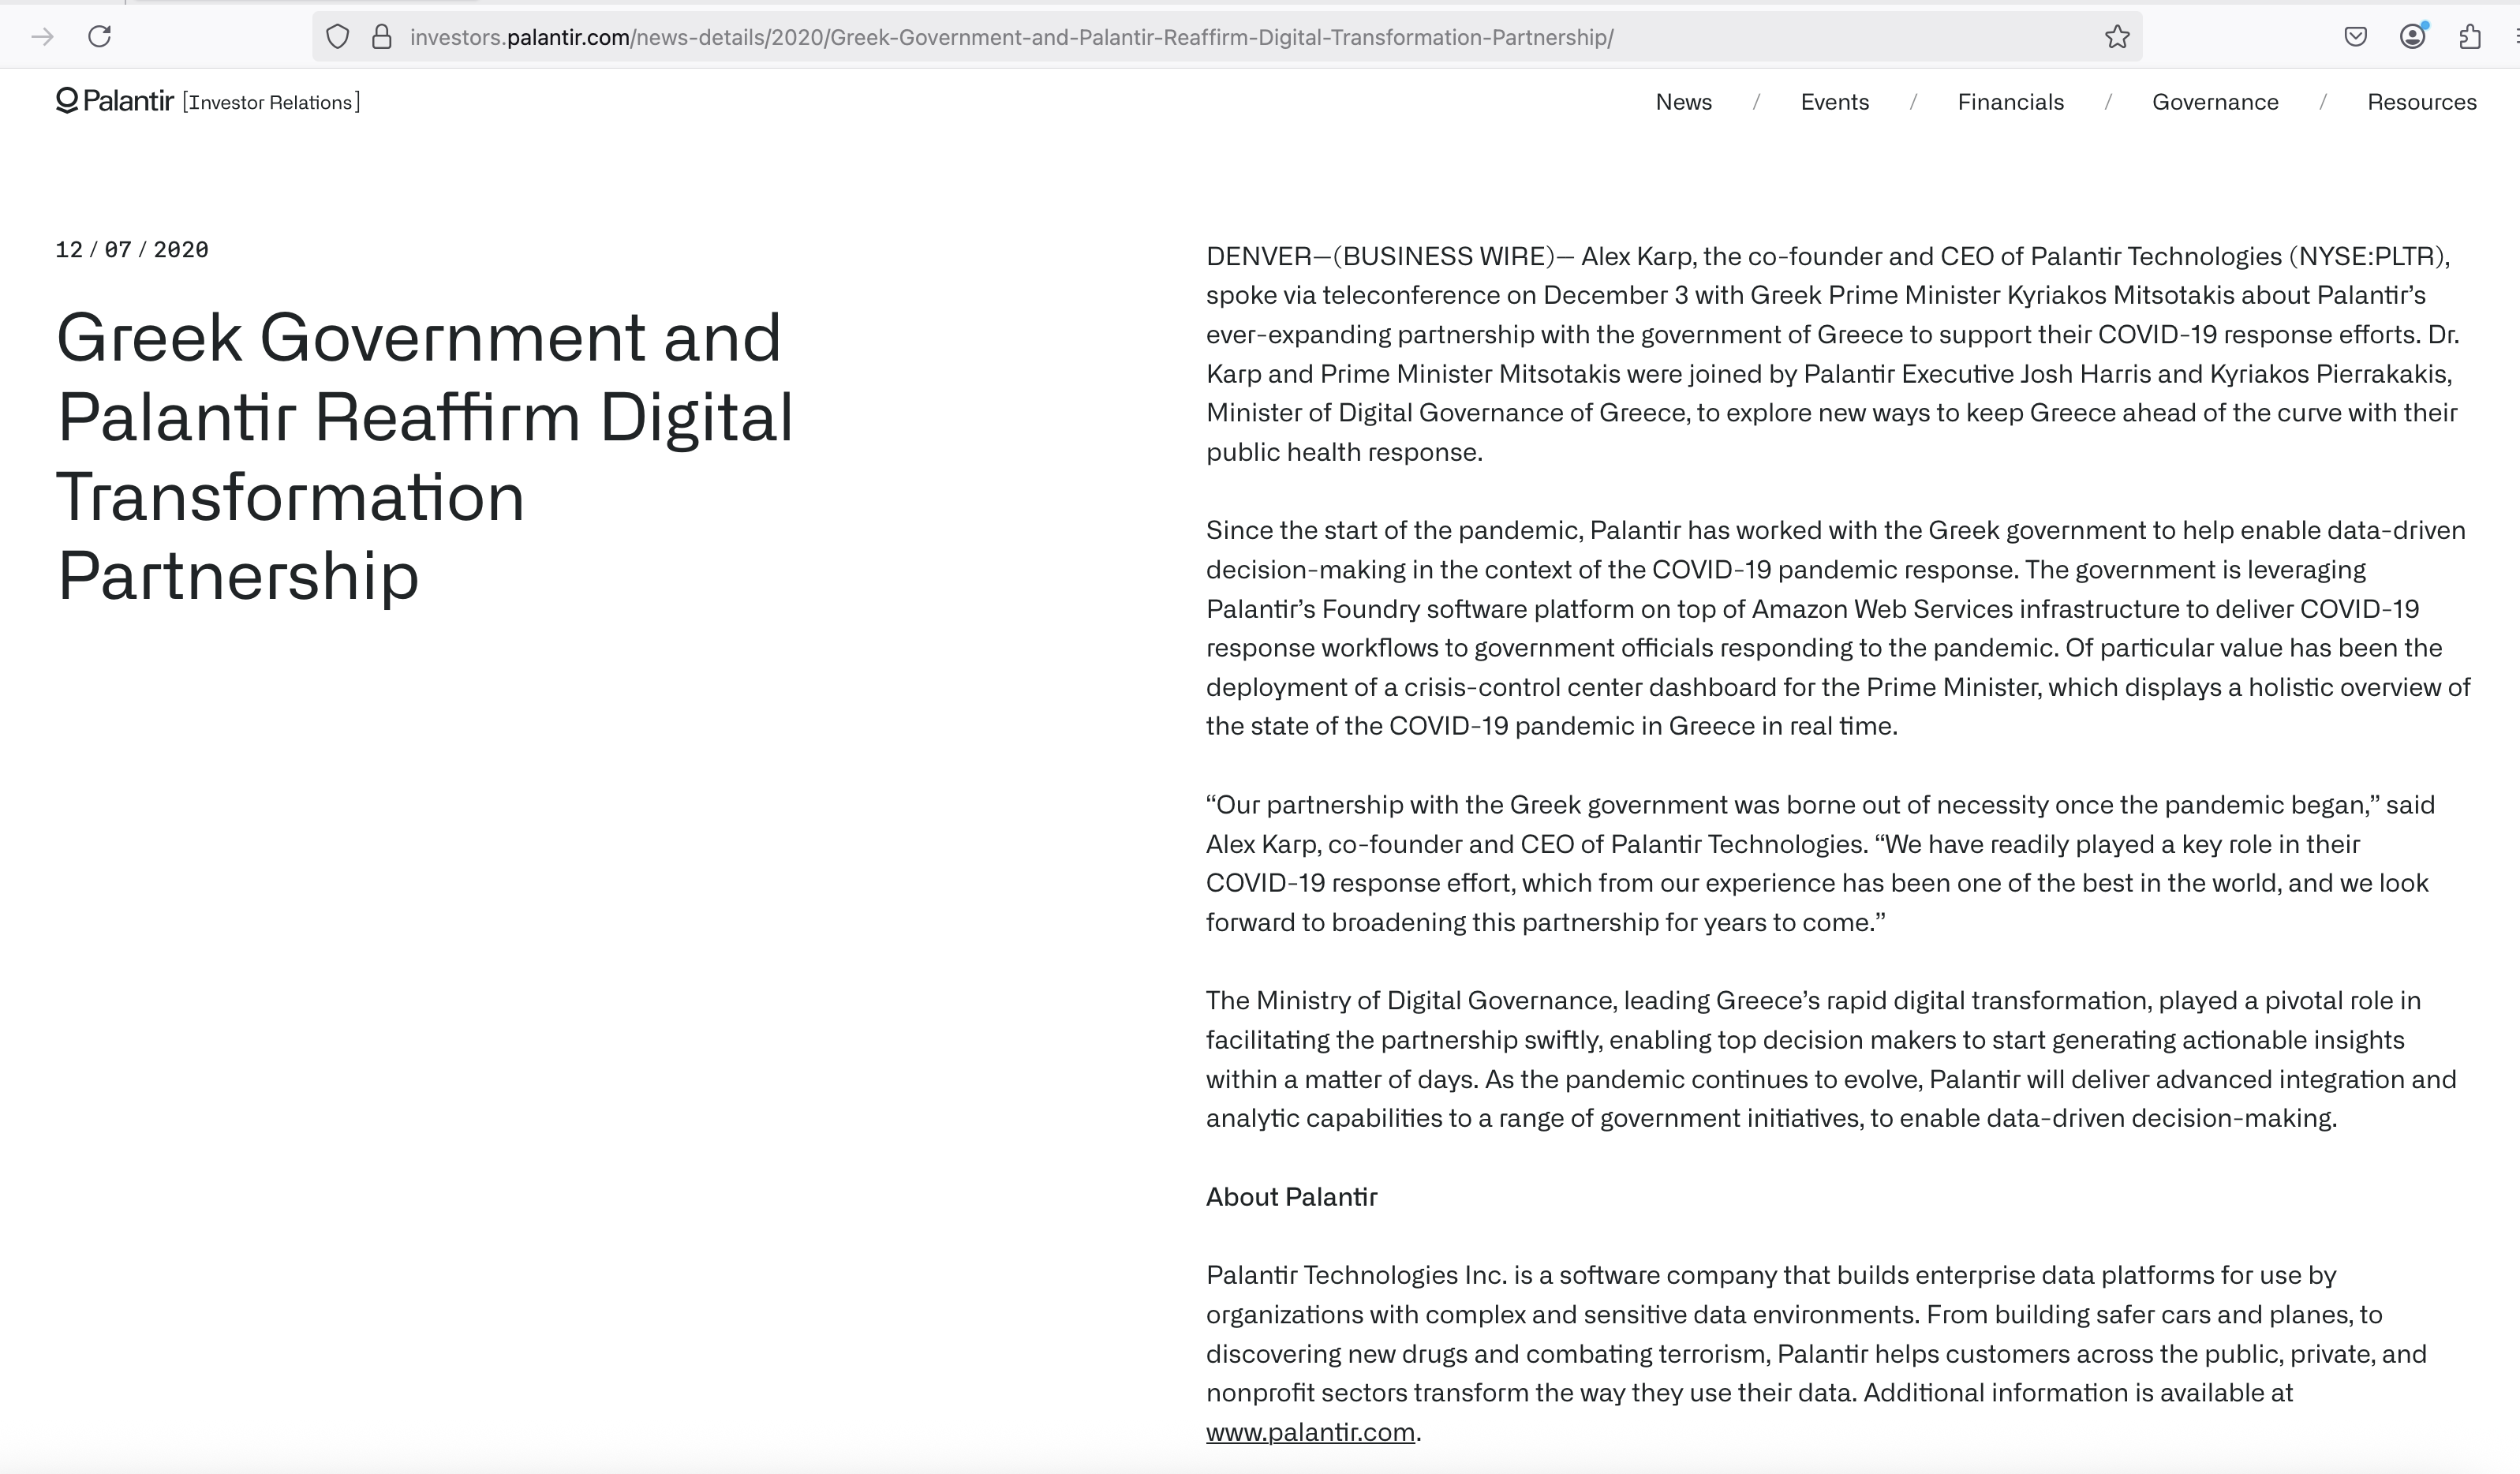
Task: Reload the page with refresh icon
Action: [100, 37]
